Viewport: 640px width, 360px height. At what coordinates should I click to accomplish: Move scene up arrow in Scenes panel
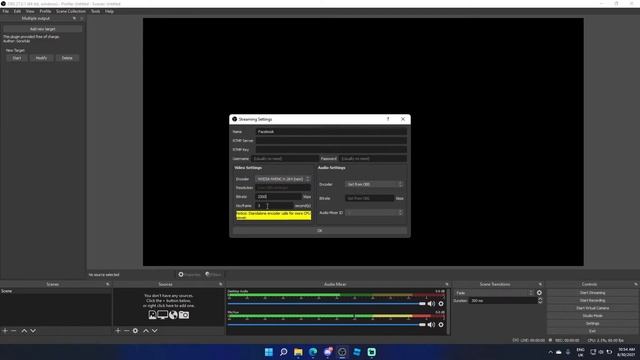point(24,331)
